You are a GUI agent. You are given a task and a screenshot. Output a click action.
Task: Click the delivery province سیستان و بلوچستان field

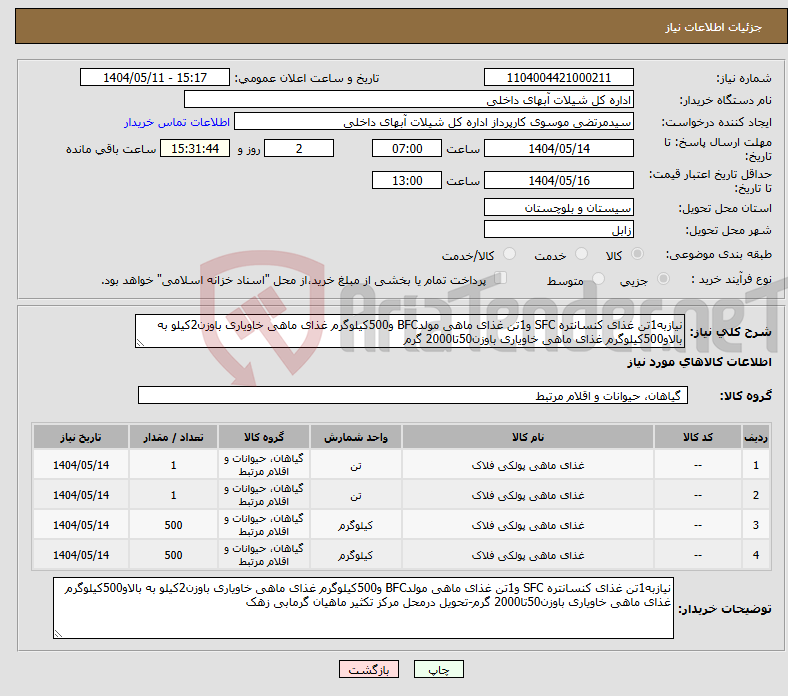(x=558, y=207)
